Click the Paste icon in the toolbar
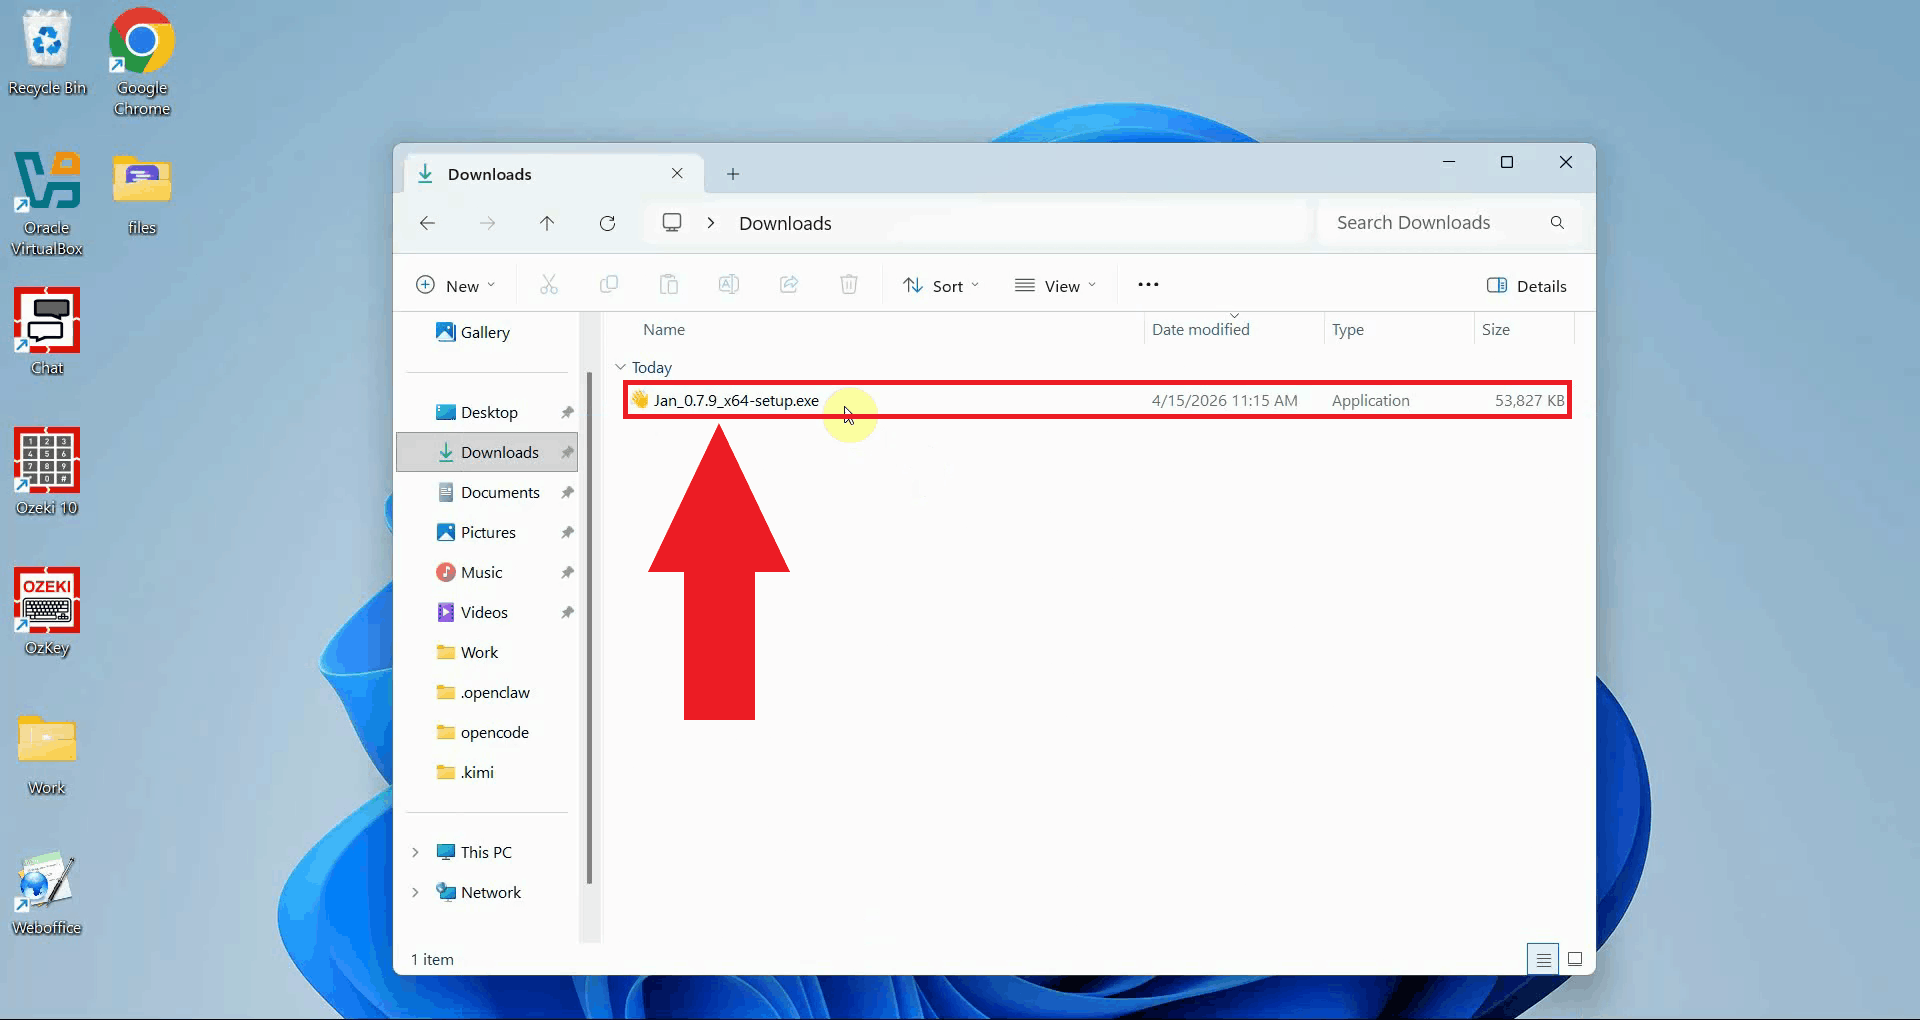The image size is (1920, 1020). [x=668, y=284]
